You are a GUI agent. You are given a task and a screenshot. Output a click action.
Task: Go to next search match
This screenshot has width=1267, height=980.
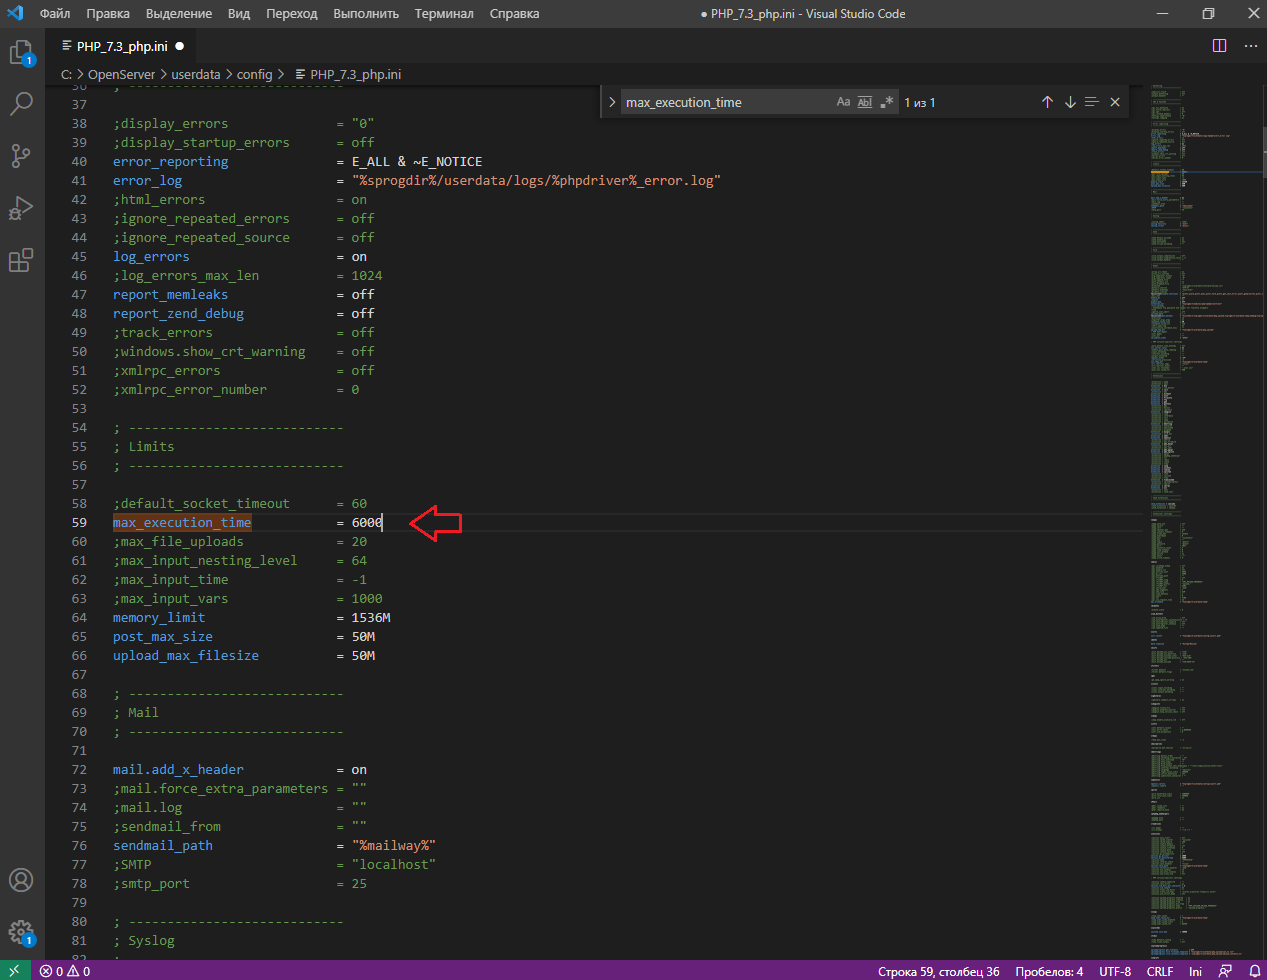pos(1070,102)
